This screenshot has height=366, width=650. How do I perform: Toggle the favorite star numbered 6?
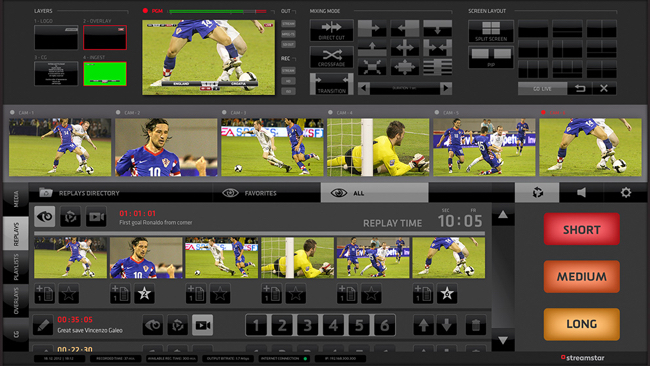[447, 293]
